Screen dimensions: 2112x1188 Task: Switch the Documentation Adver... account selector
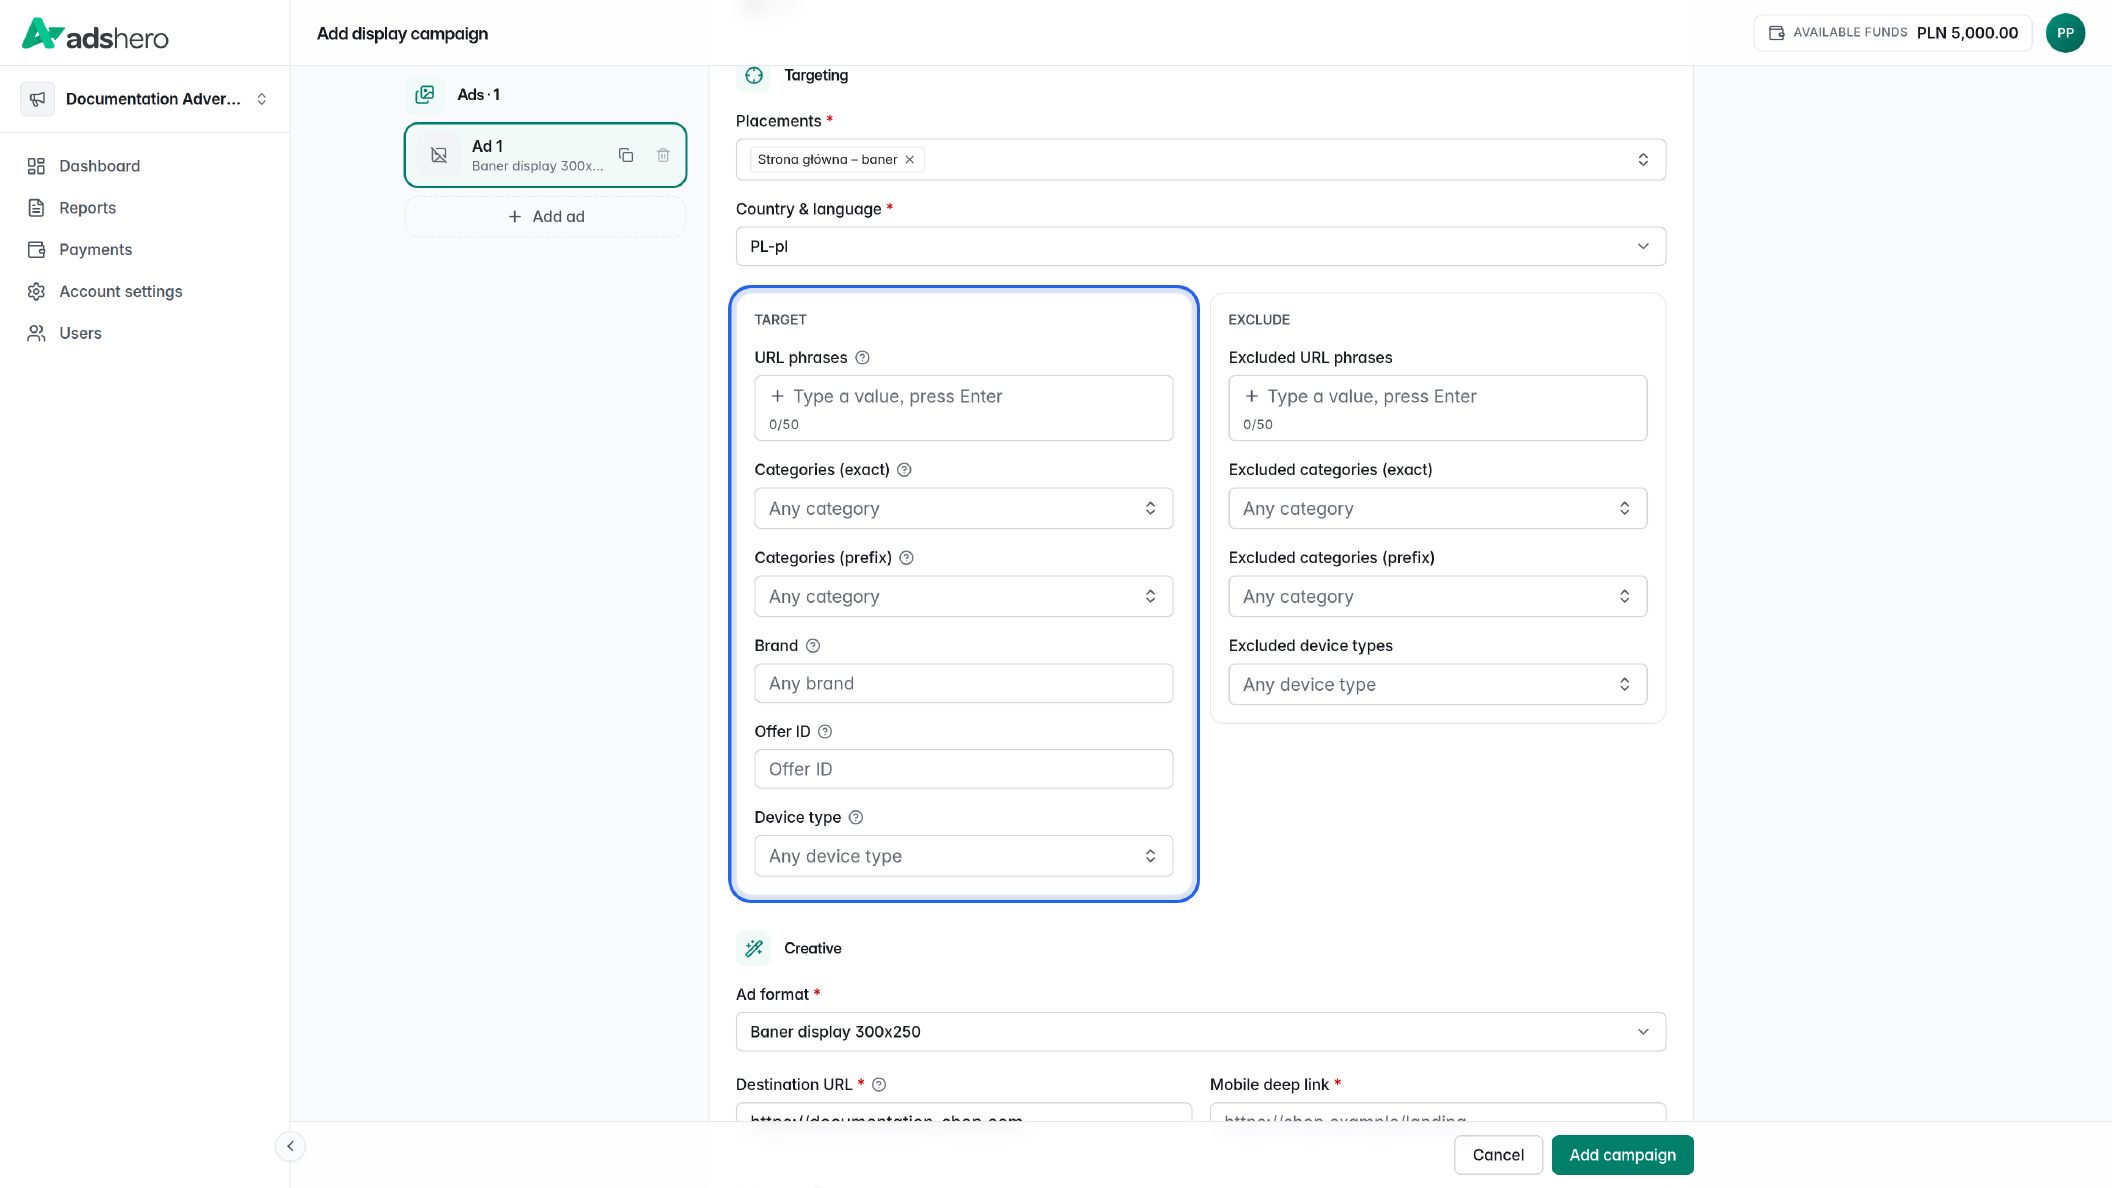[x=145, y=99]
